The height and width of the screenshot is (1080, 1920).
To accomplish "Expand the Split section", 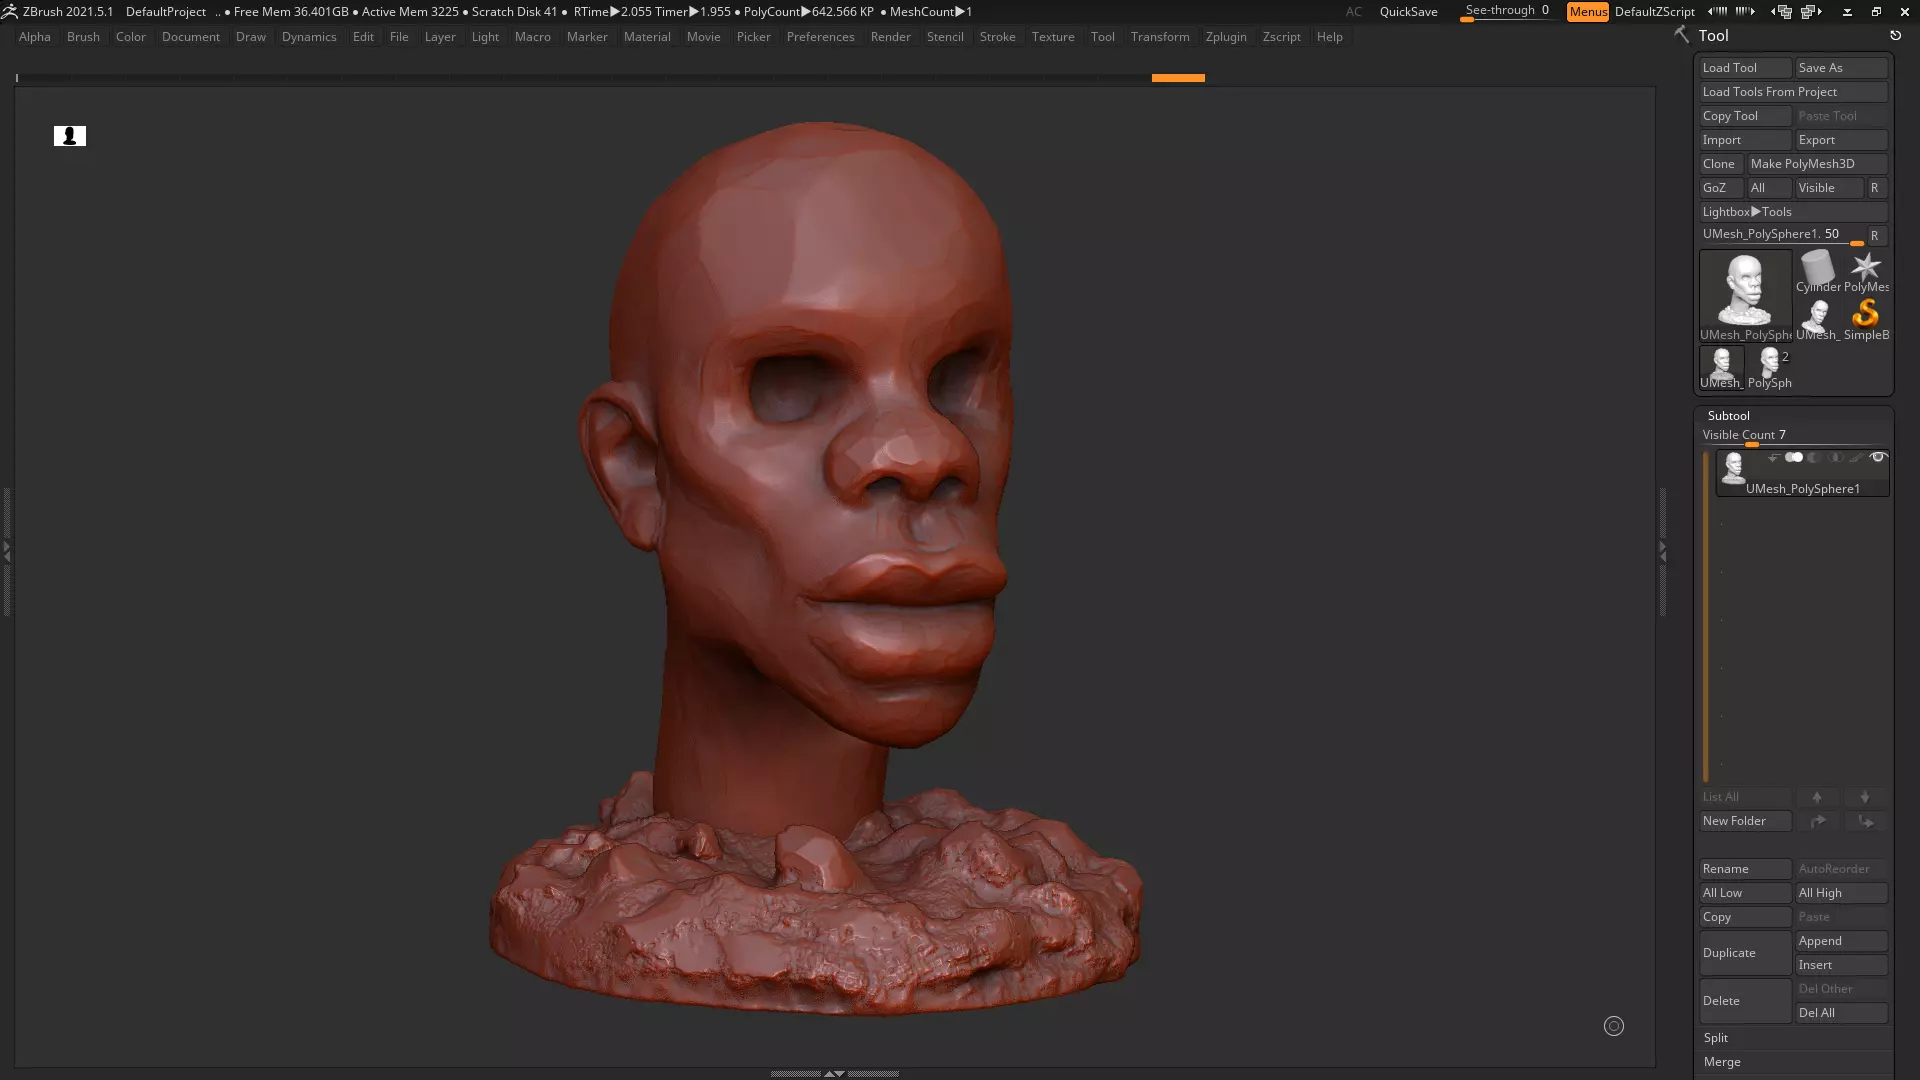I will (x=1716, y=1038).
